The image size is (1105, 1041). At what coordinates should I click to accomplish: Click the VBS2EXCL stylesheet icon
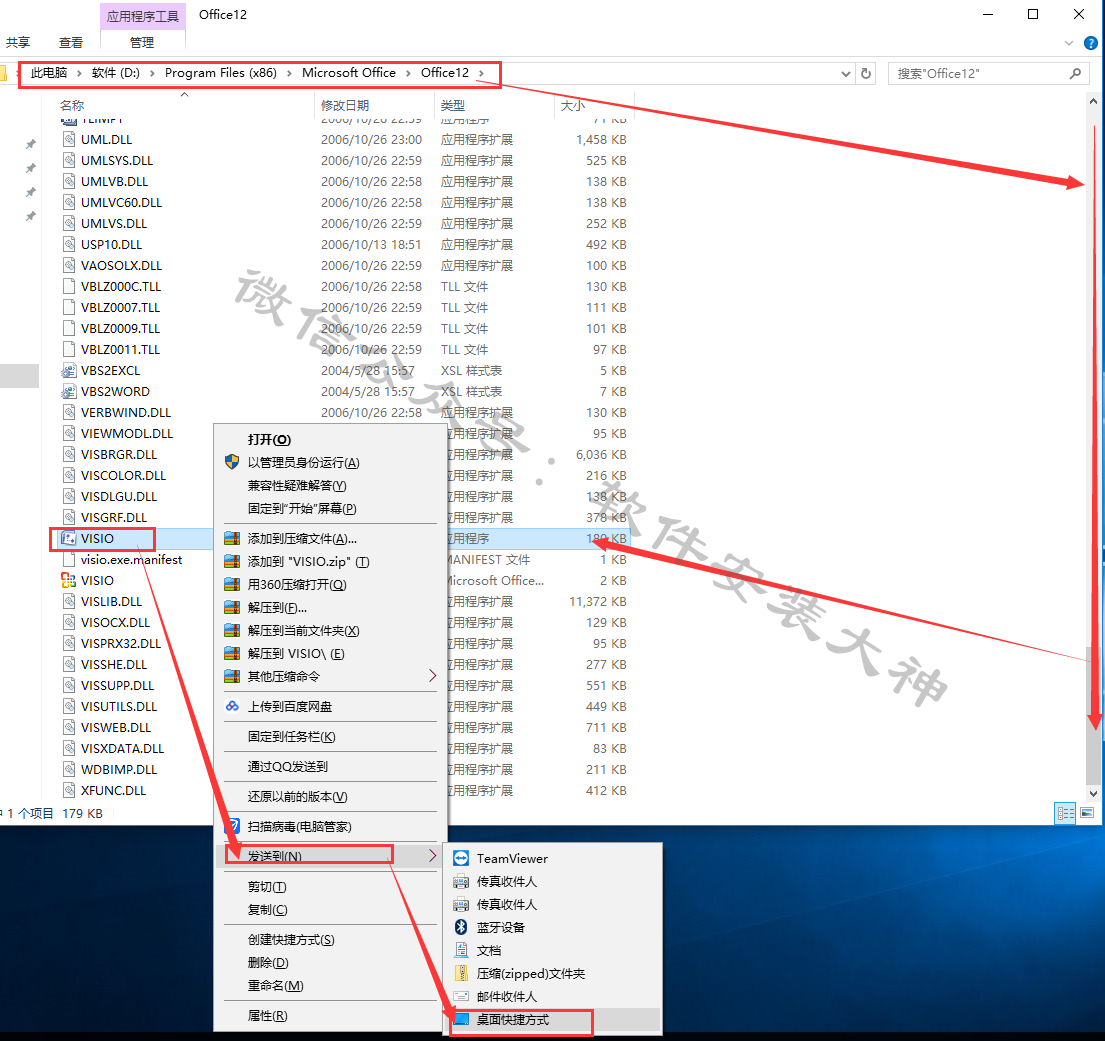[x=68, y=370]
